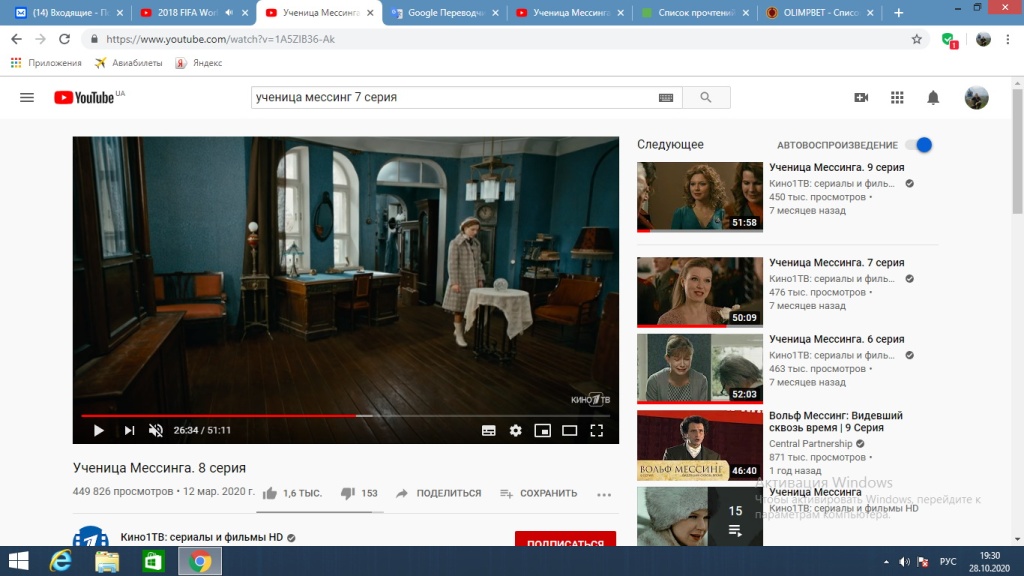Viewport: 1024px width, 576px height.
Task: Open the Central Partnership channel link
Action: [810, 443]
